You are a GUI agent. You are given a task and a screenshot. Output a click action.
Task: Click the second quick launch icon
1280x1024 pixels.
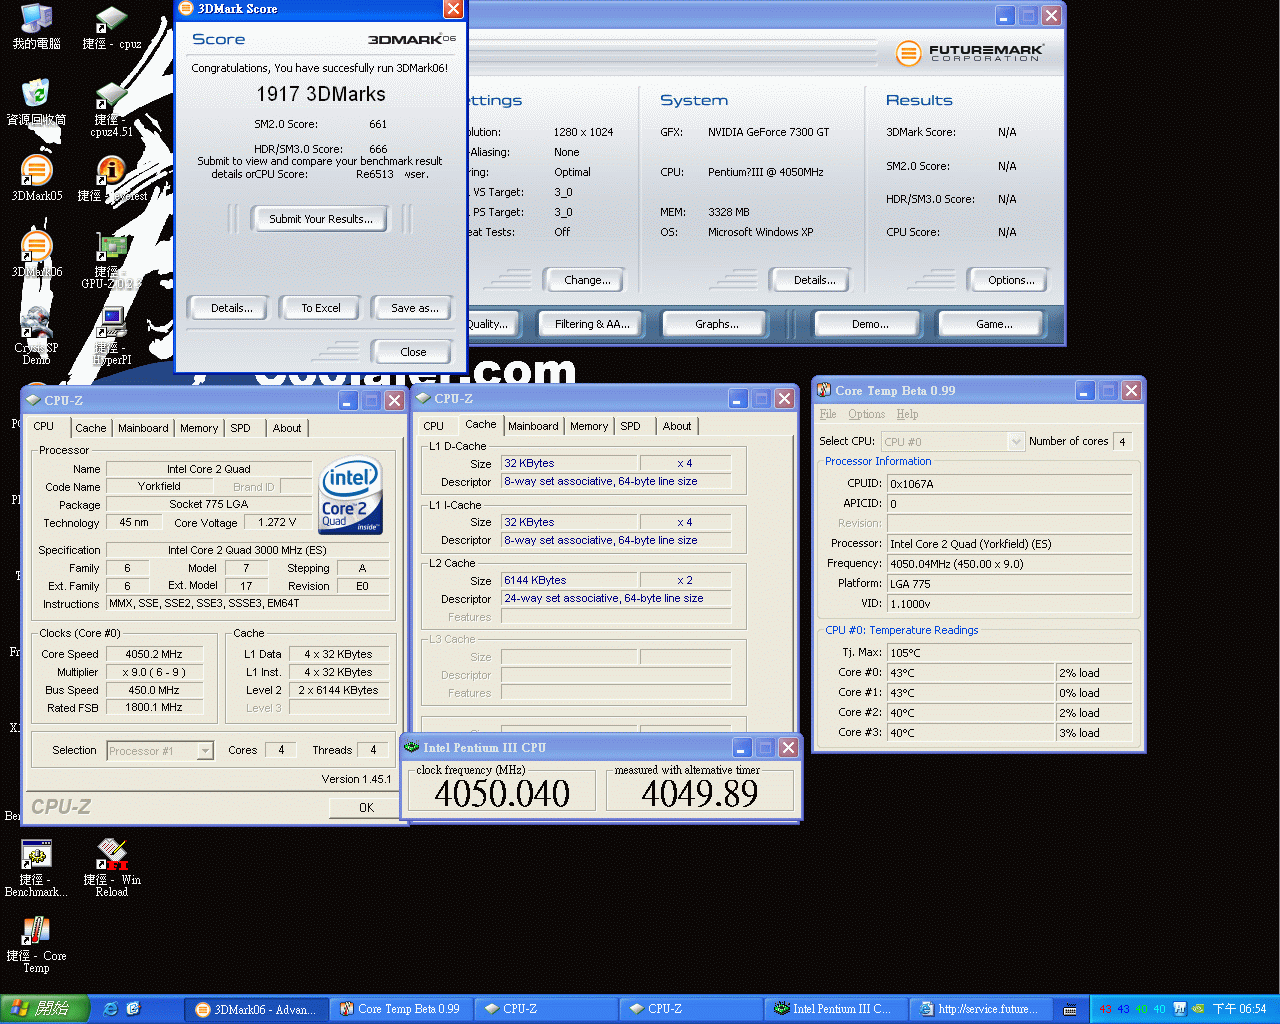[x=133, y=1008]
